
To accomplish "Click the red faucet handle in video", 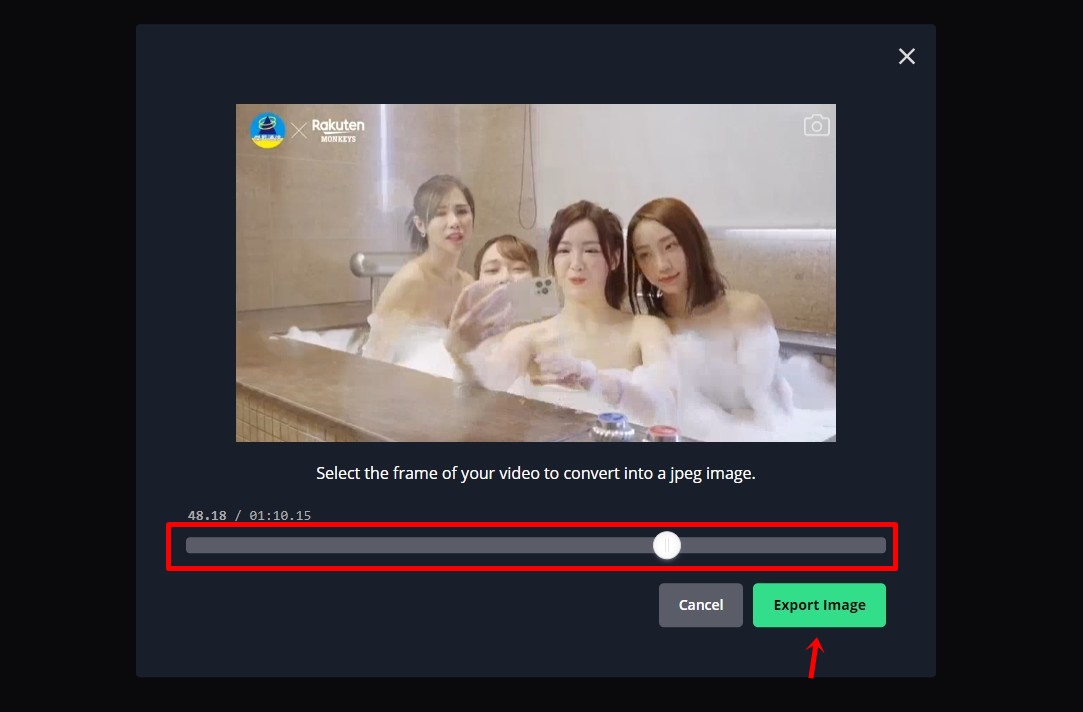I will (660, 434).
